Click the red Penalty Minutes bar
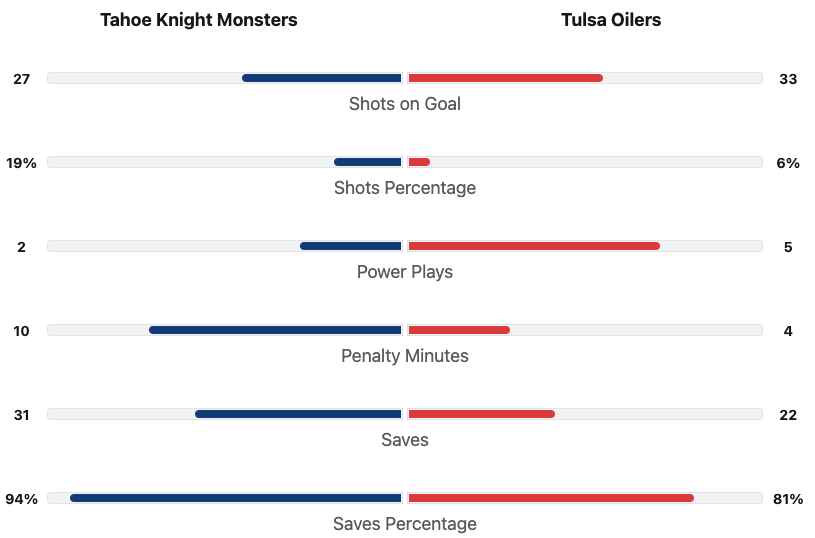Screen dimensions: 815x538 (459, 330)
